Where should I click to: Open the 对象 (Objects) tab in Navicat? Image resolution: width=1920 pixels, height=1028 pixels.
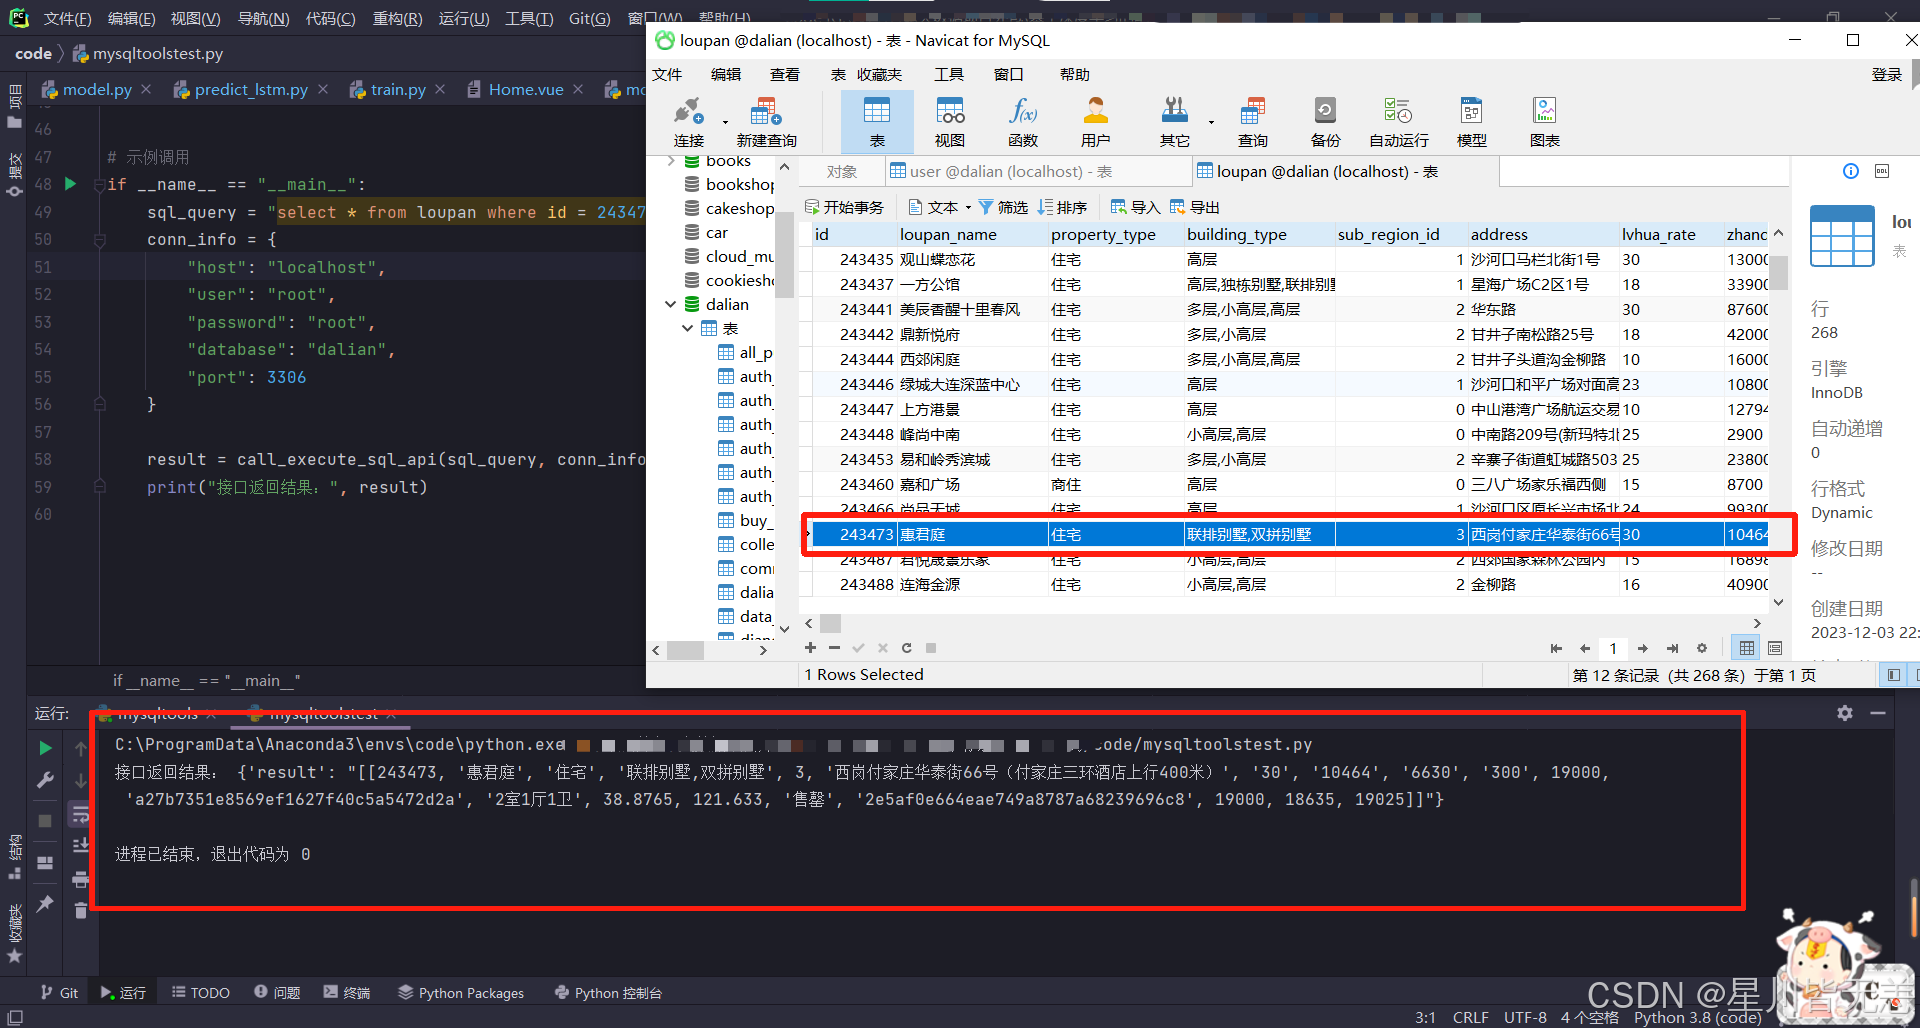tap(841, 171)
